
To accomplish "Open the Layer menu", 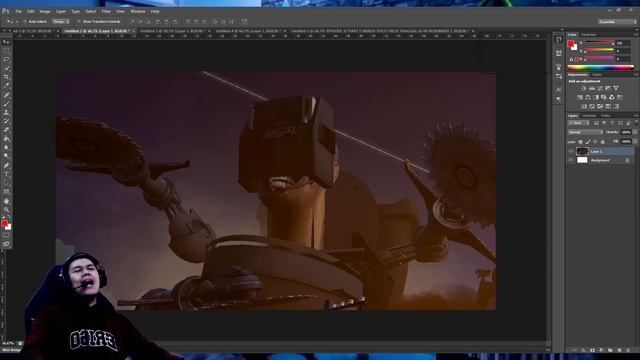I will [x=61, y=11].
